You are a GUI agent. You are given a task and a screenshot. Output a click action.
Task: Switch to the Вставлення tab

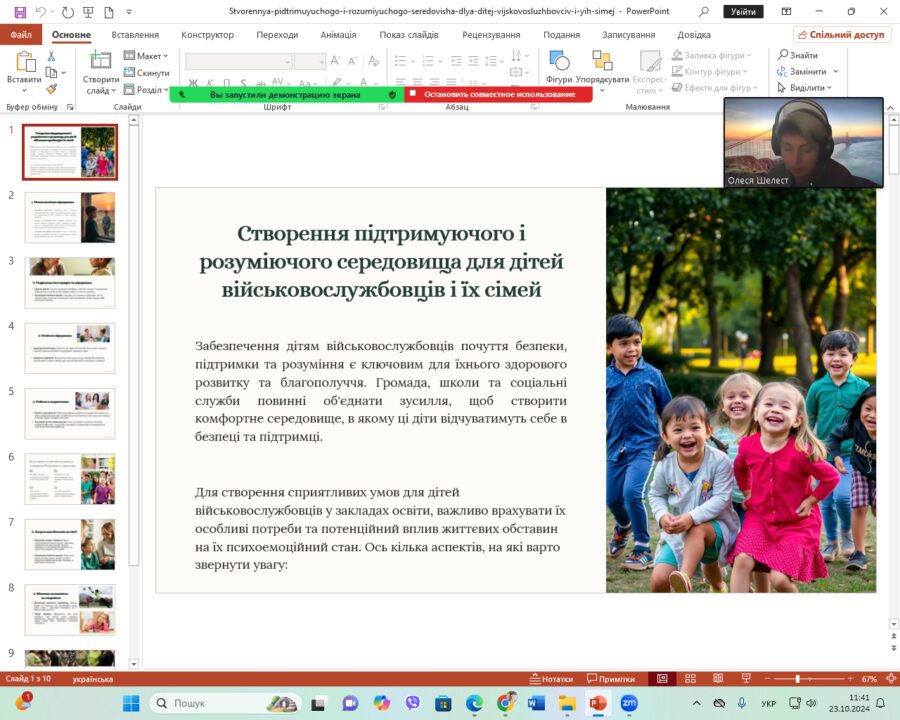point(135,34)
